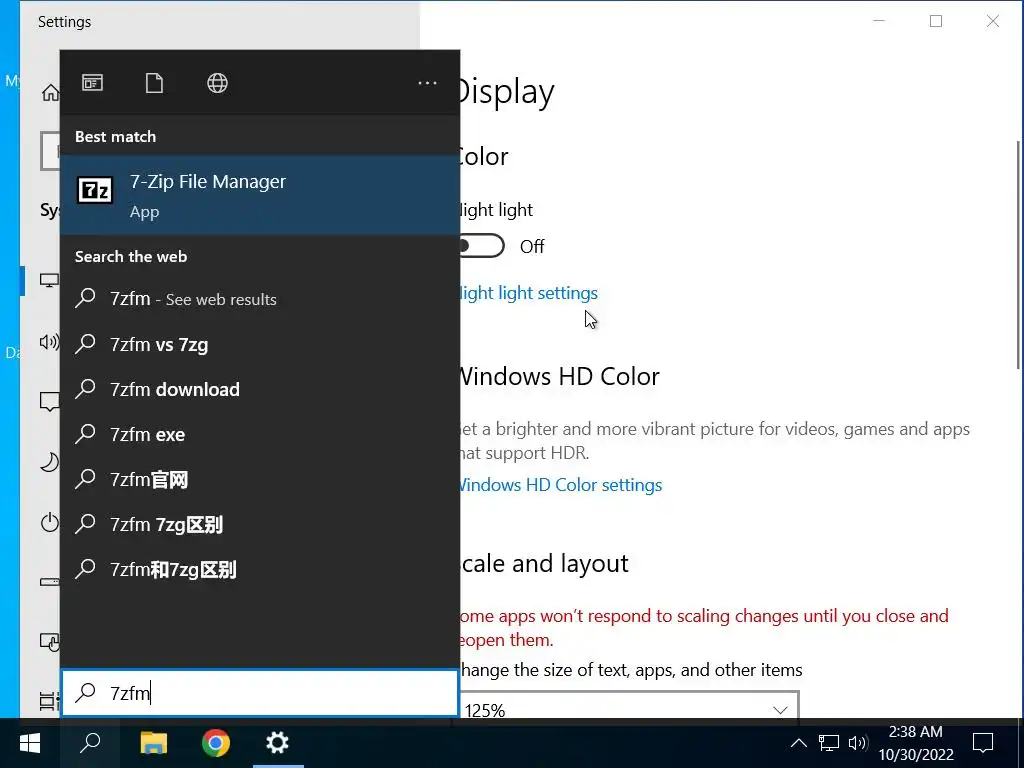The height and width of the screenshot is (768, 1024).
Task: Choose the '7zfm和7zg区别' suggestion
Action: [260, 569]
